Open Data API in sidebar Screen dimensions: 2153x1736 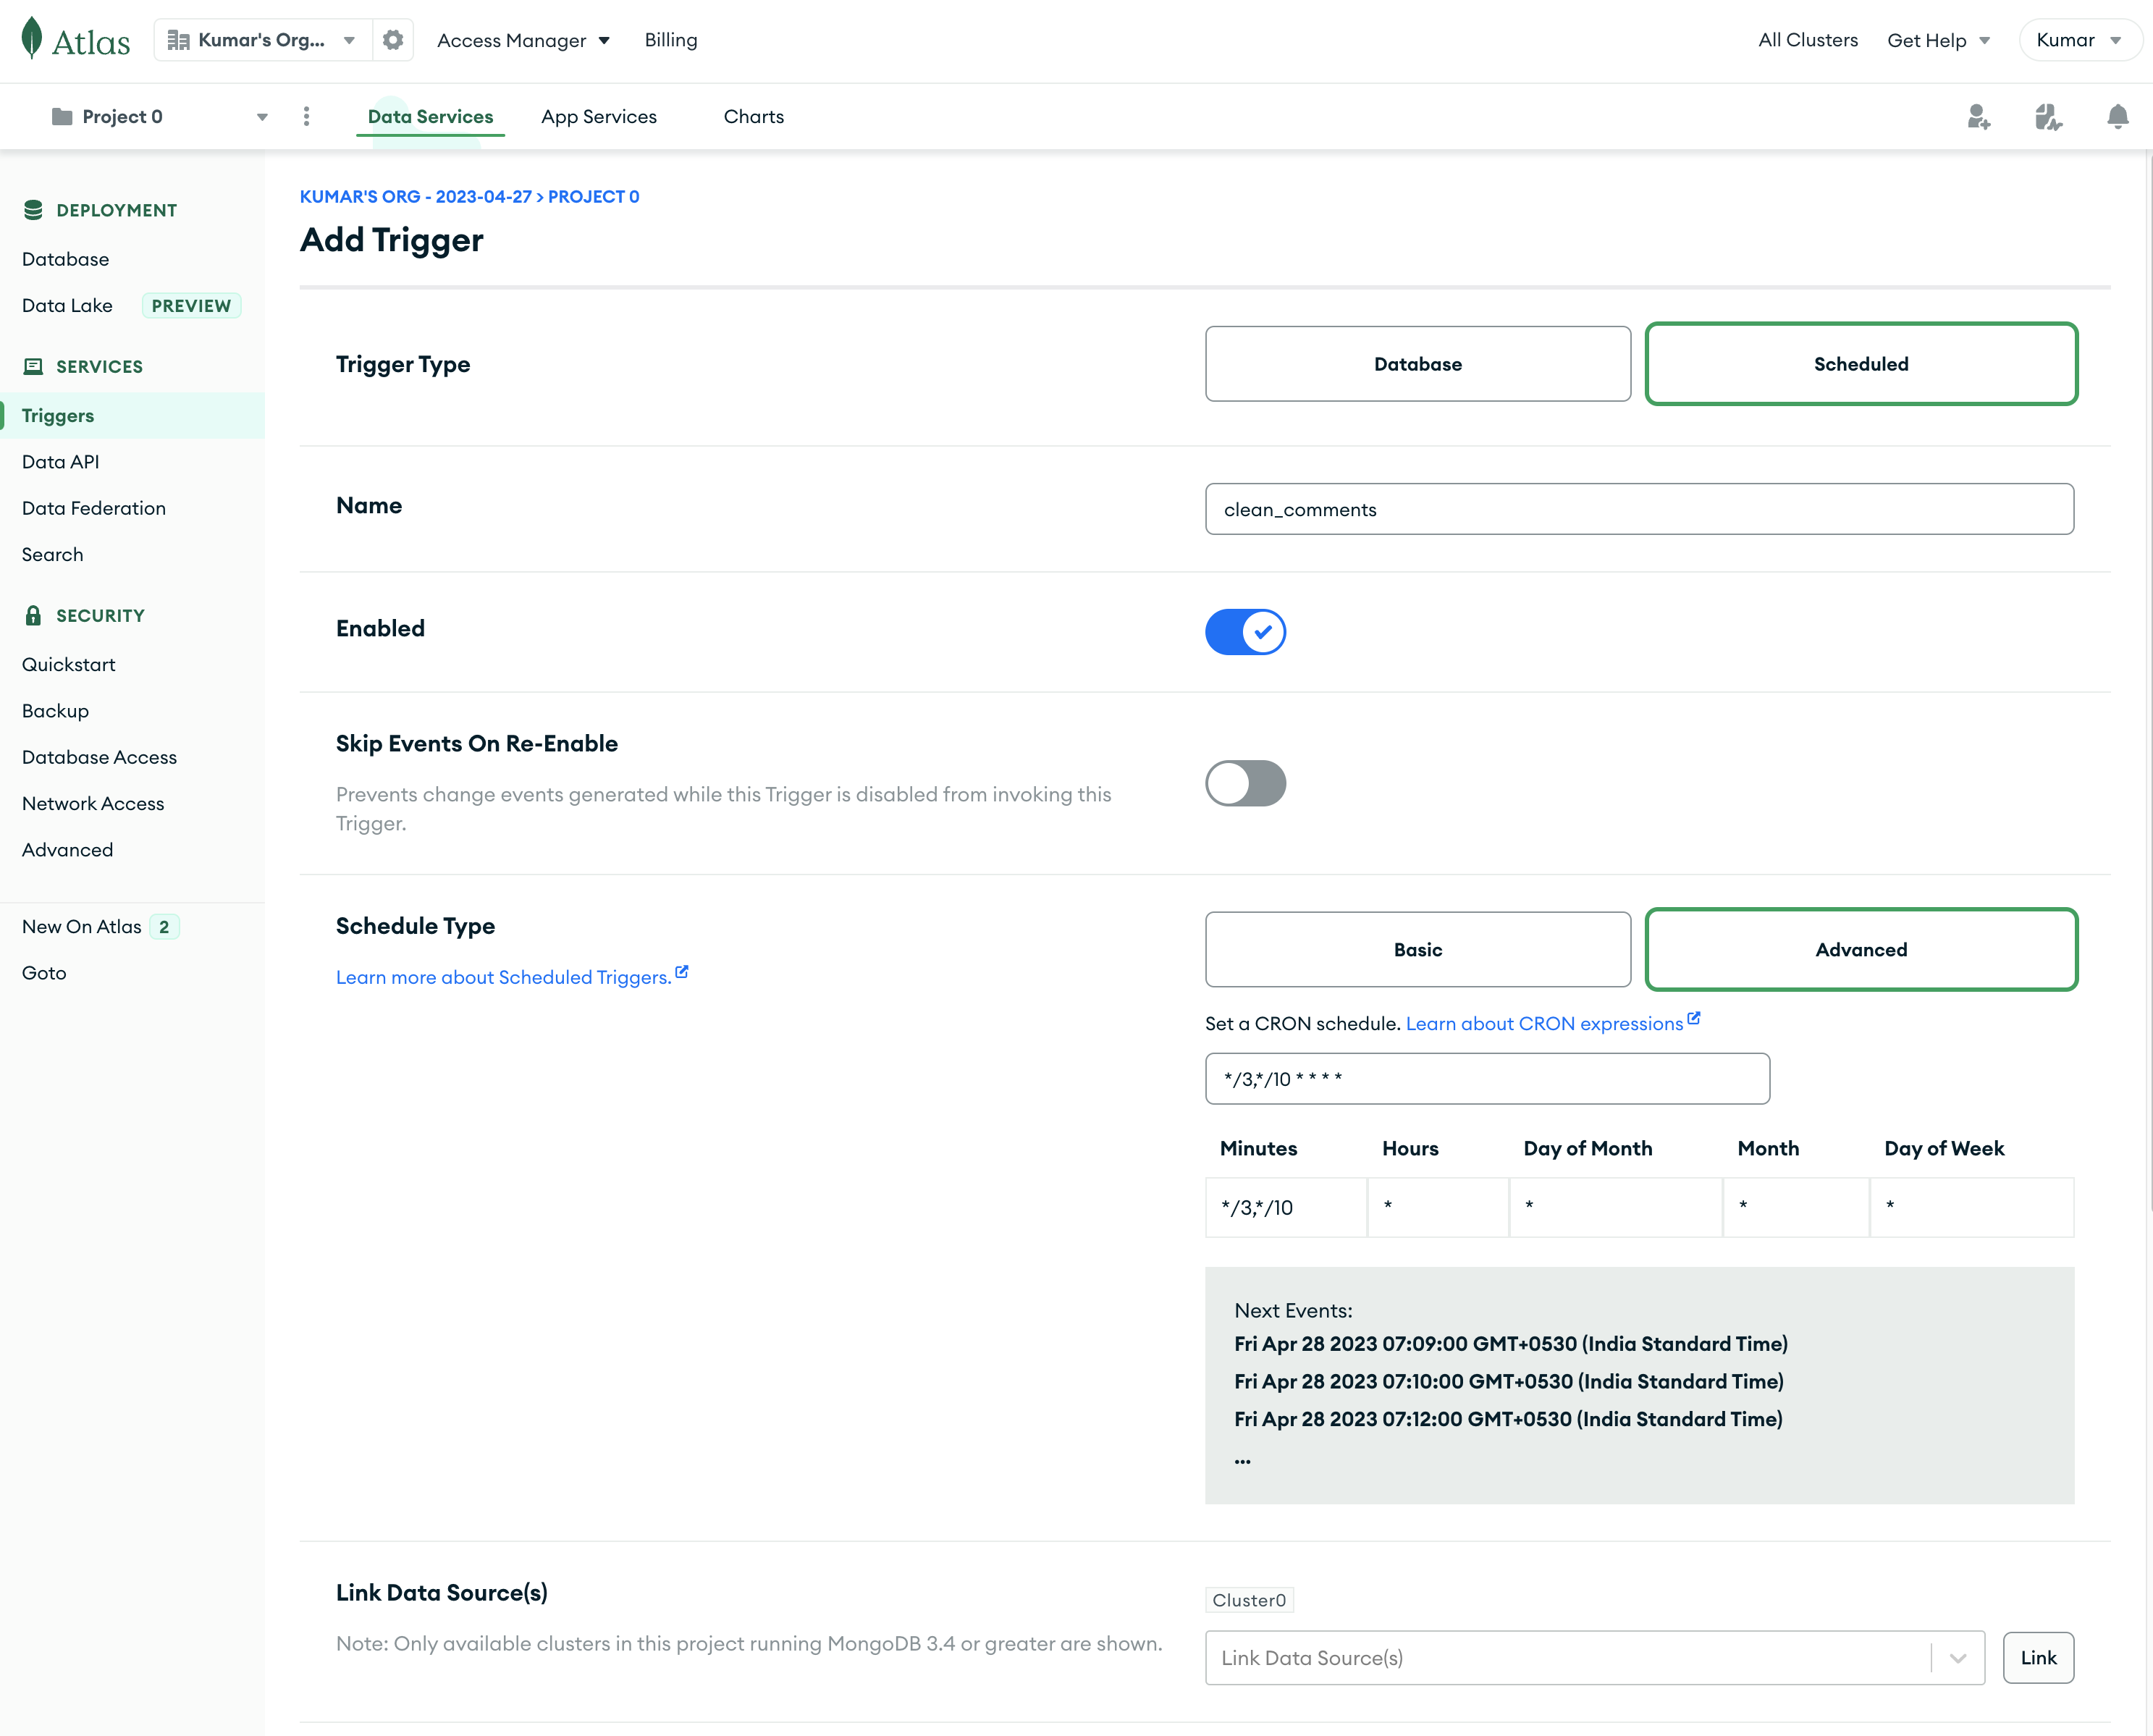pos(61,462)
